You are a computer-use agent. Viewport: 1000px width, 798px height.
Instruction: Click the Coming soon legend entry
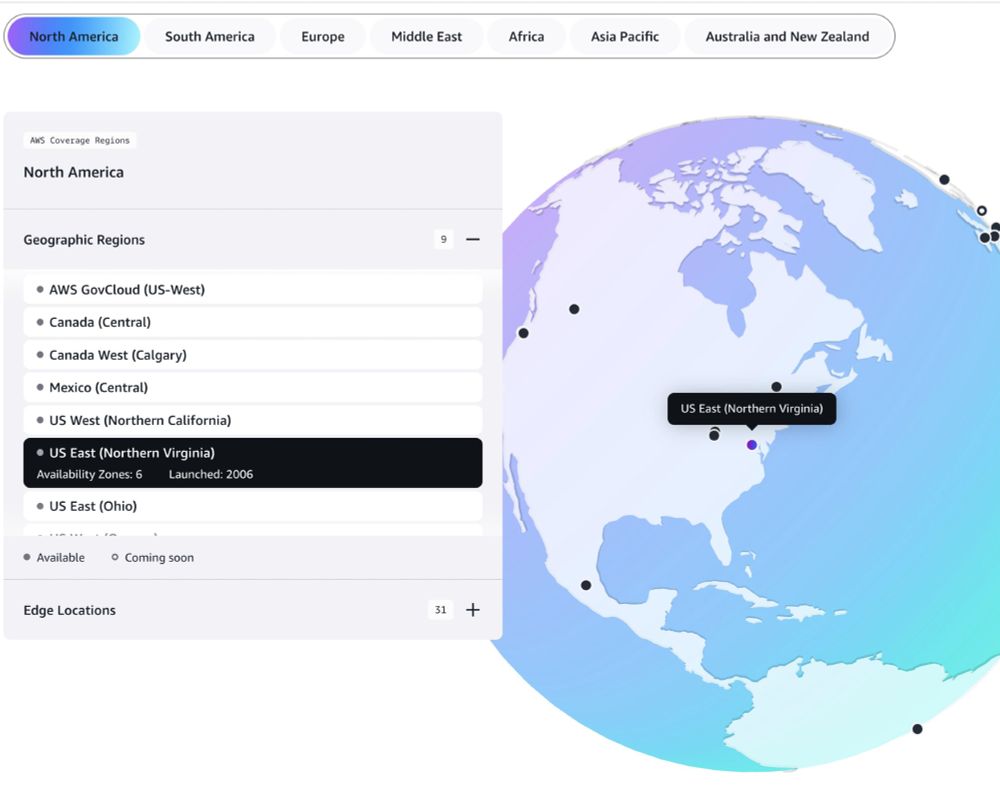(x=153, y=558)
